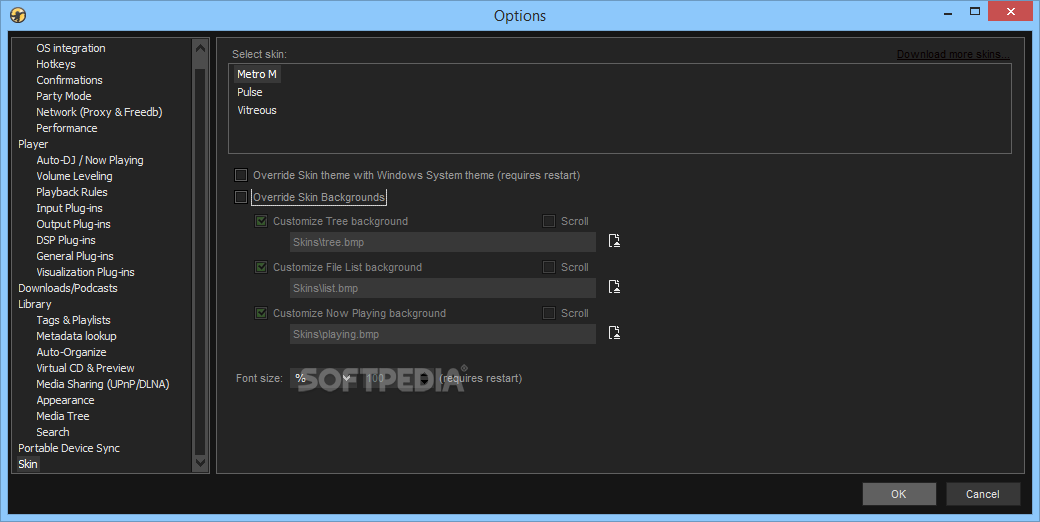Image resolution: width=1040 pixels, height=522 pixels.
Task: Select Downloads/Podcasts category
Action: 68,288
